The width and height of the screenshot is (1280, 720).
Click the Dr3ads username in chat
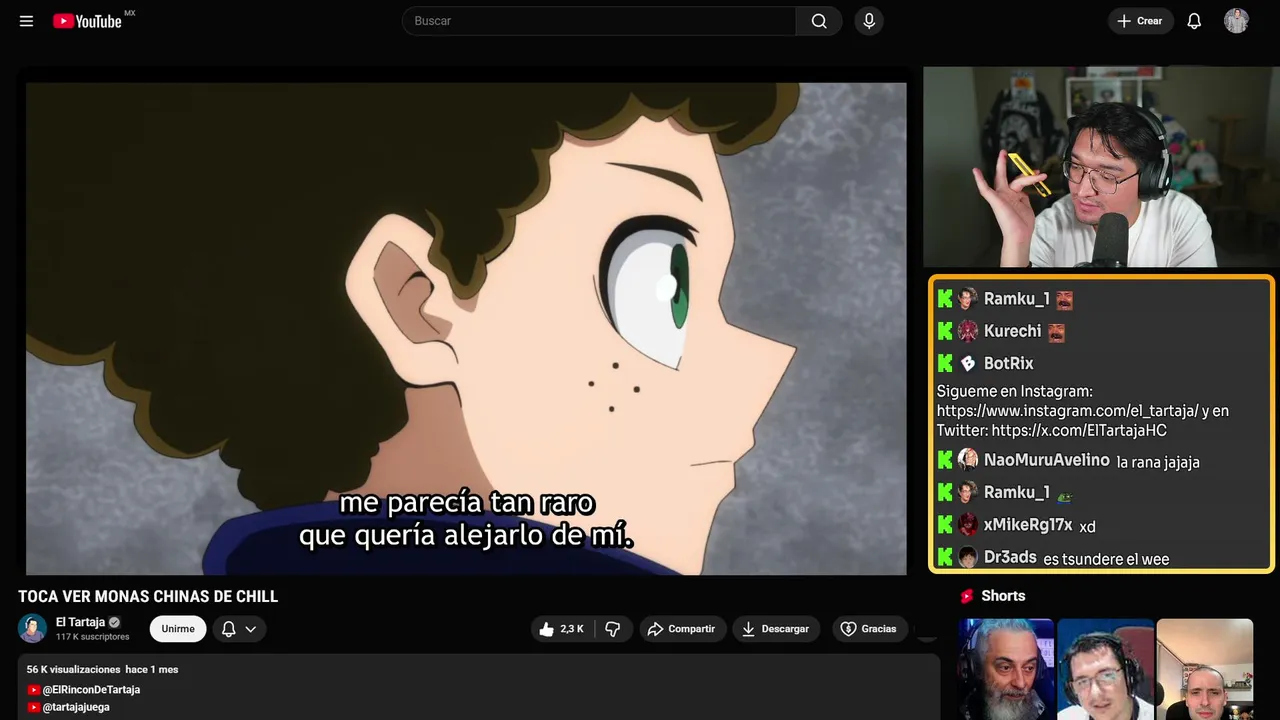click(x=1010, y=557)
